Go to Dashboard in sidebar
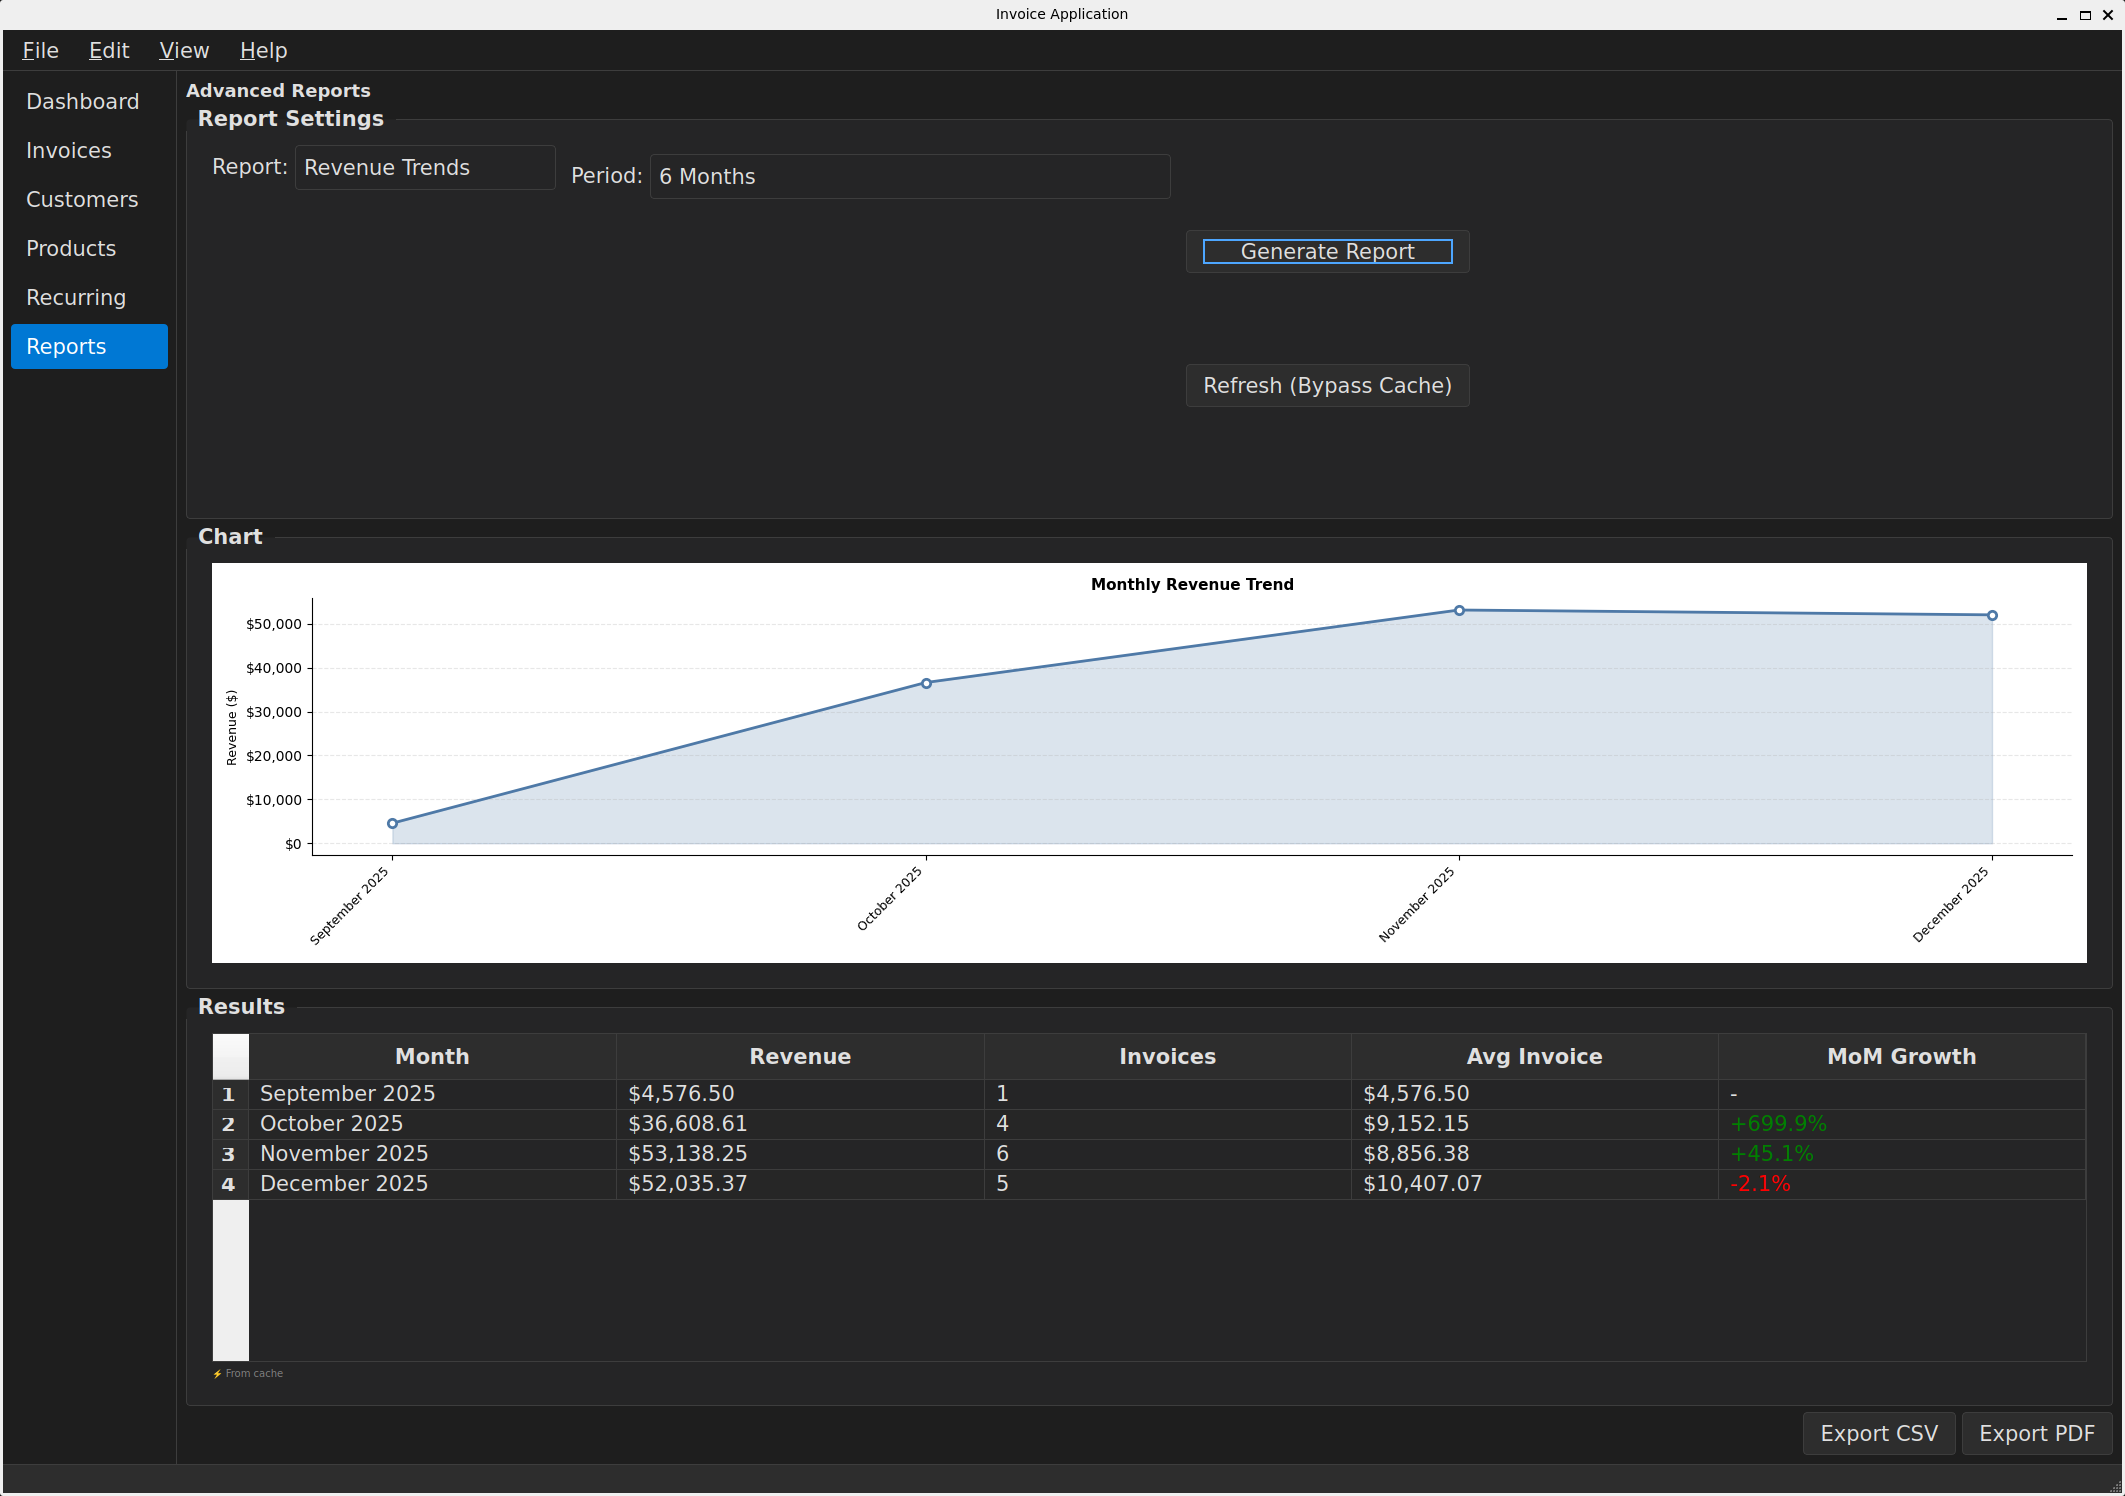 83,102
